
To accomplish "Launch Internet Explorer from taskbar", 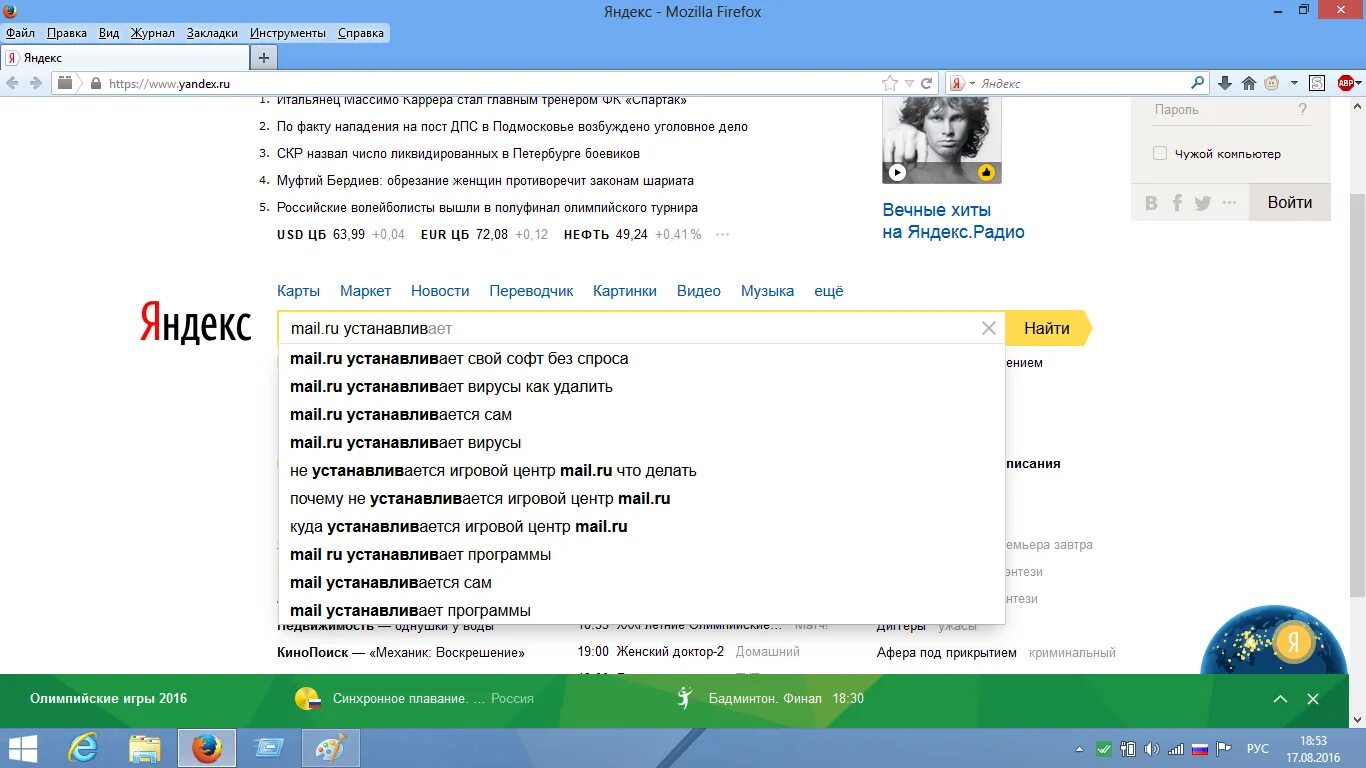I will (x=83, y=748).
